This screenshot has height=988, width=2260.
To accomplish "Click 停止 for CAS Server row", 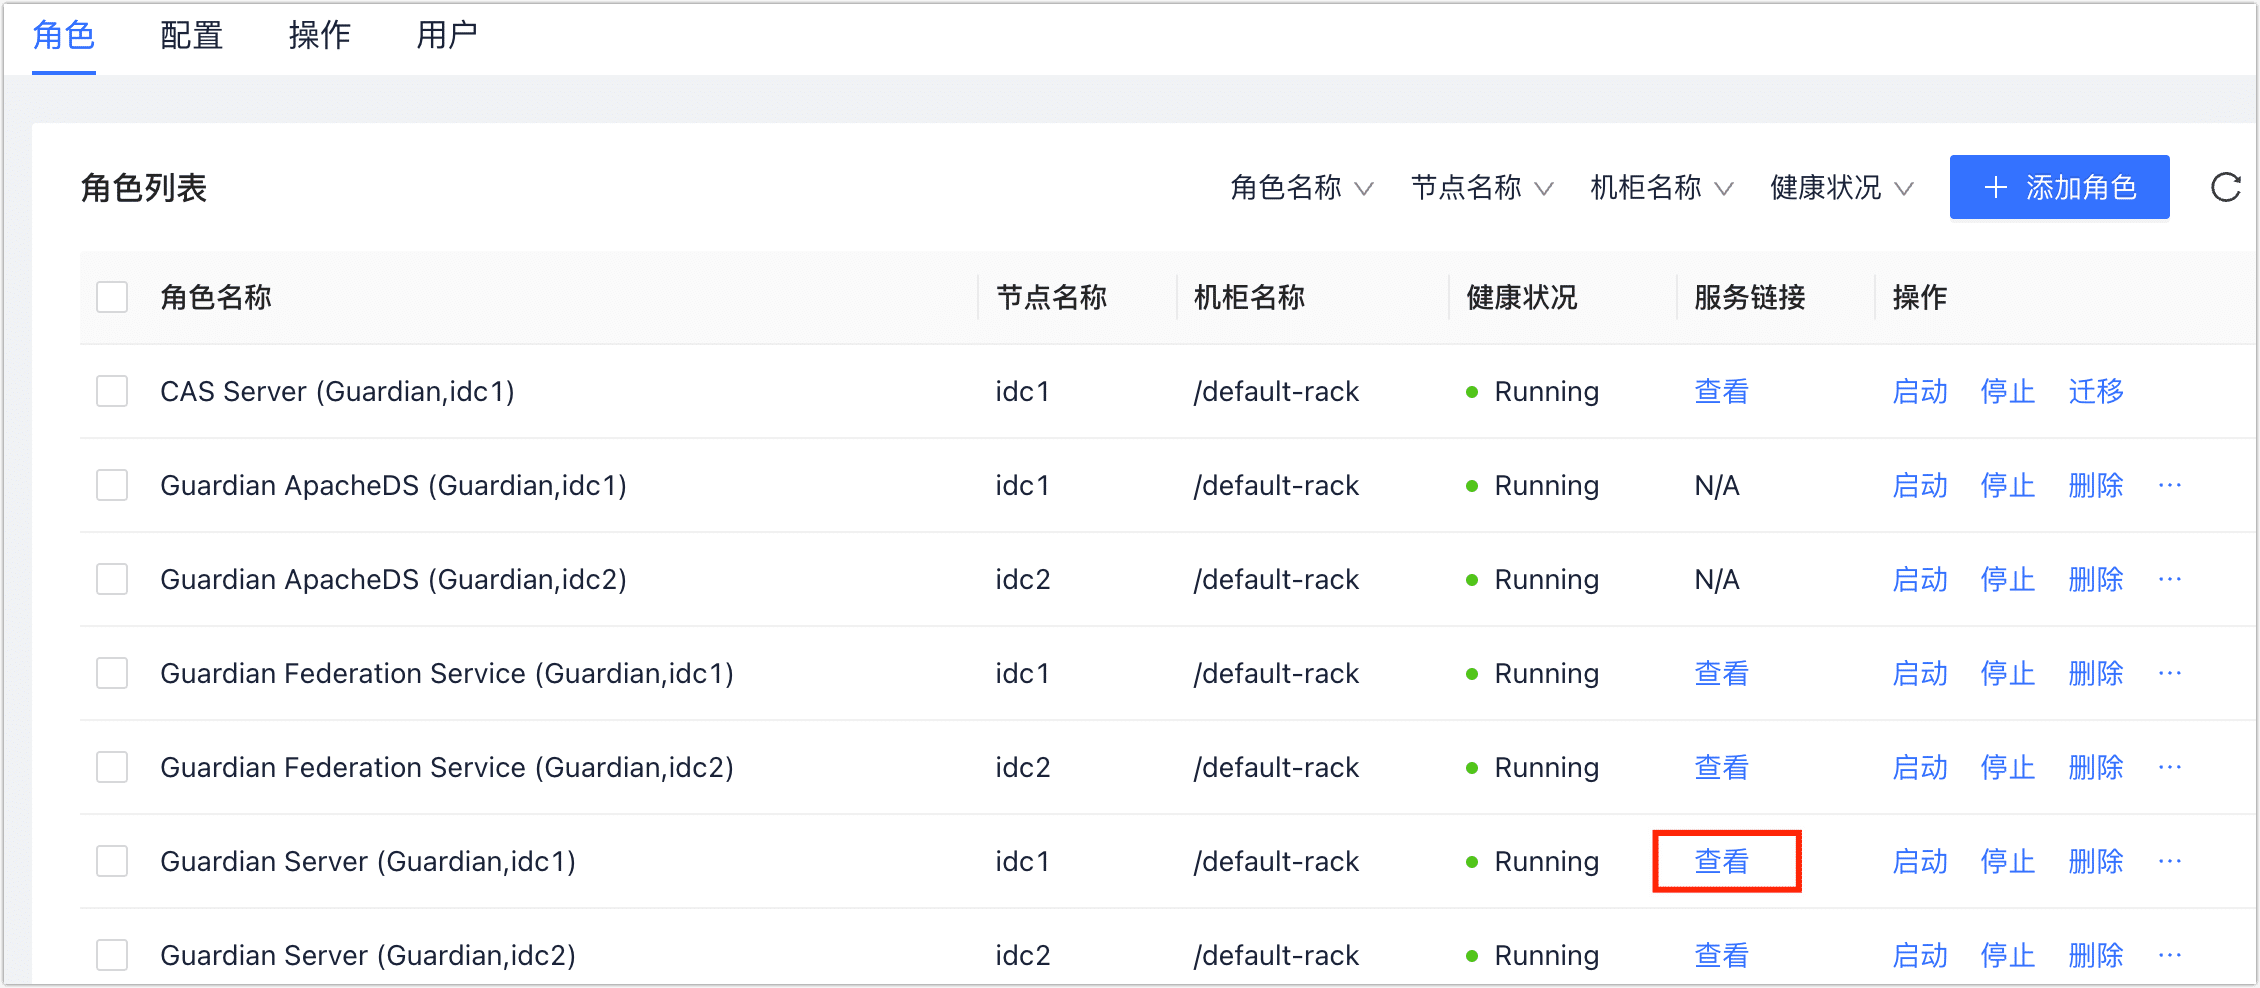I will click(2008, 391).
